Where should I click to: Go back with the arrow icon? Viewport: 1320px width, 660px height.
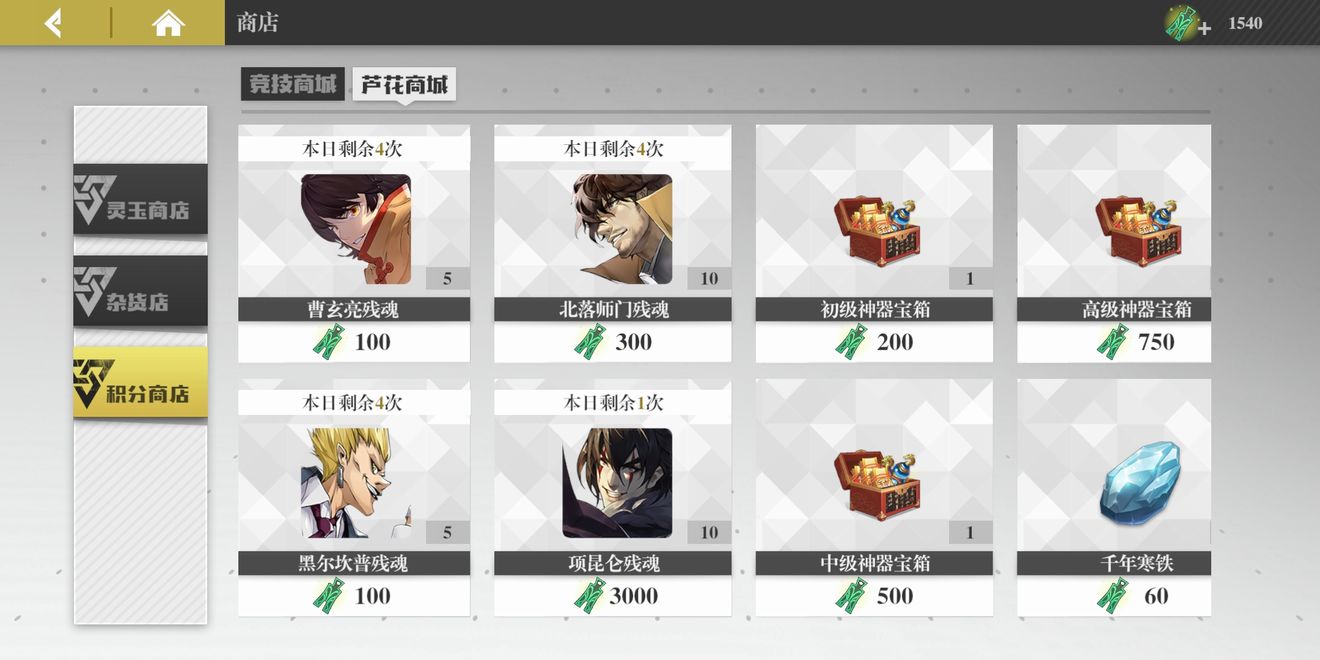pos(54,22)
